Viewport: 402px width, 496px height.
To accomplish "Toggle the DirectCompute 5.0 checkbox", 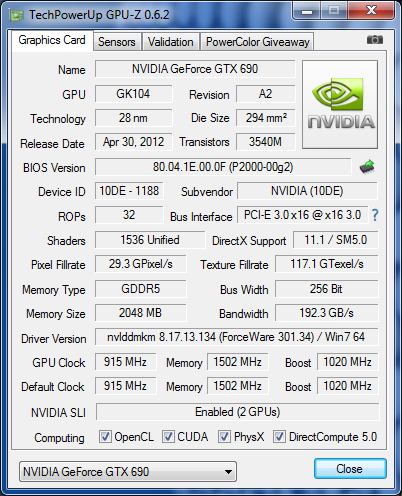I will click(x=279, y=436).
